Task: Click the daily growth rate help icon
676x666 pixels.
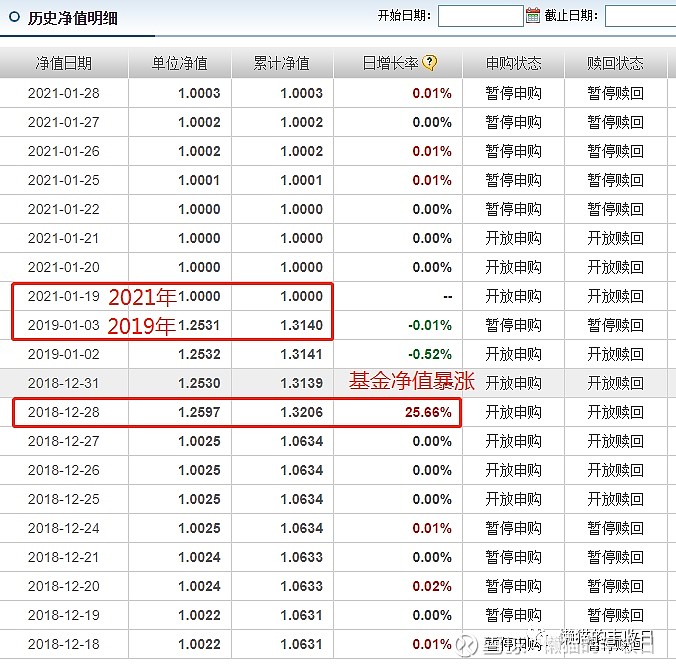Action: tap(429, 63)
